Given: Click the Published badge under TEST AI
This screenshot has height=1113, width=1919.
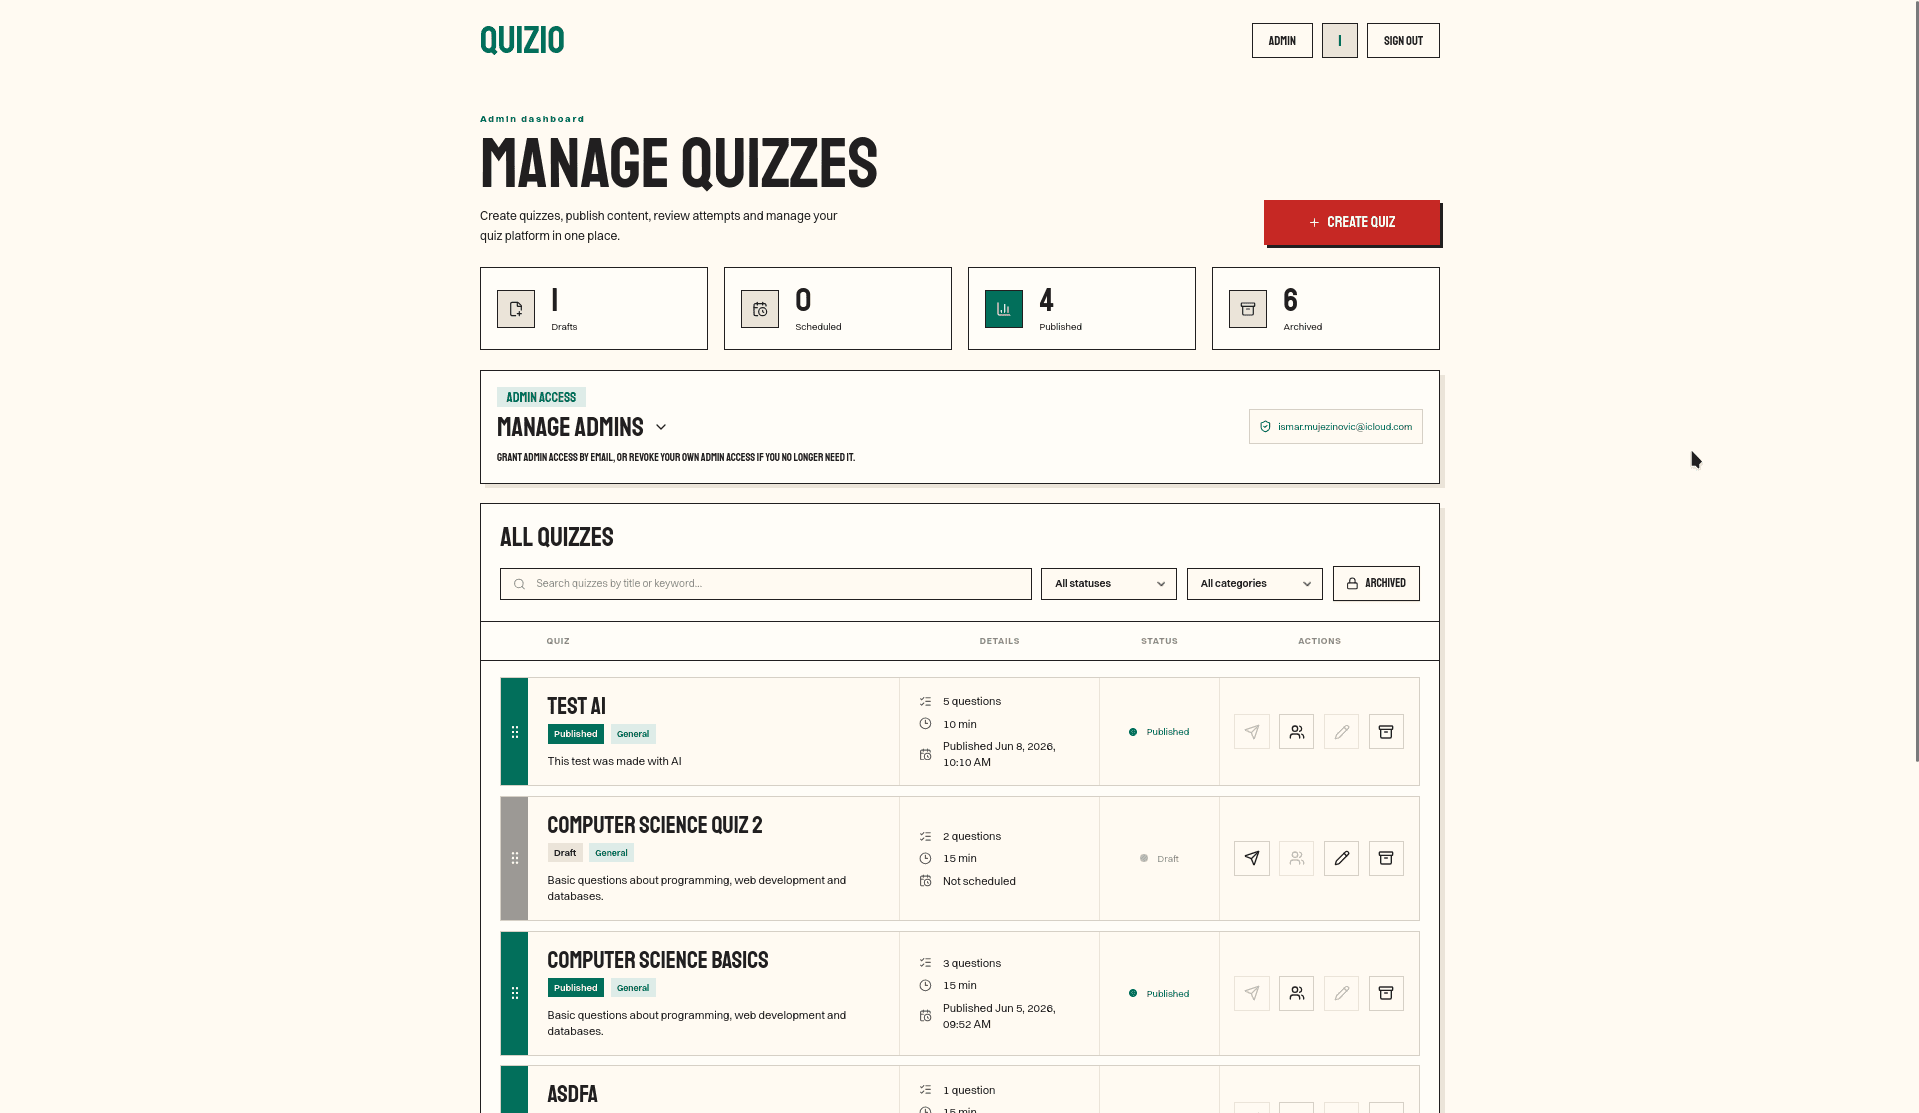Looking at the screenshot, I should tap(576, 734).
